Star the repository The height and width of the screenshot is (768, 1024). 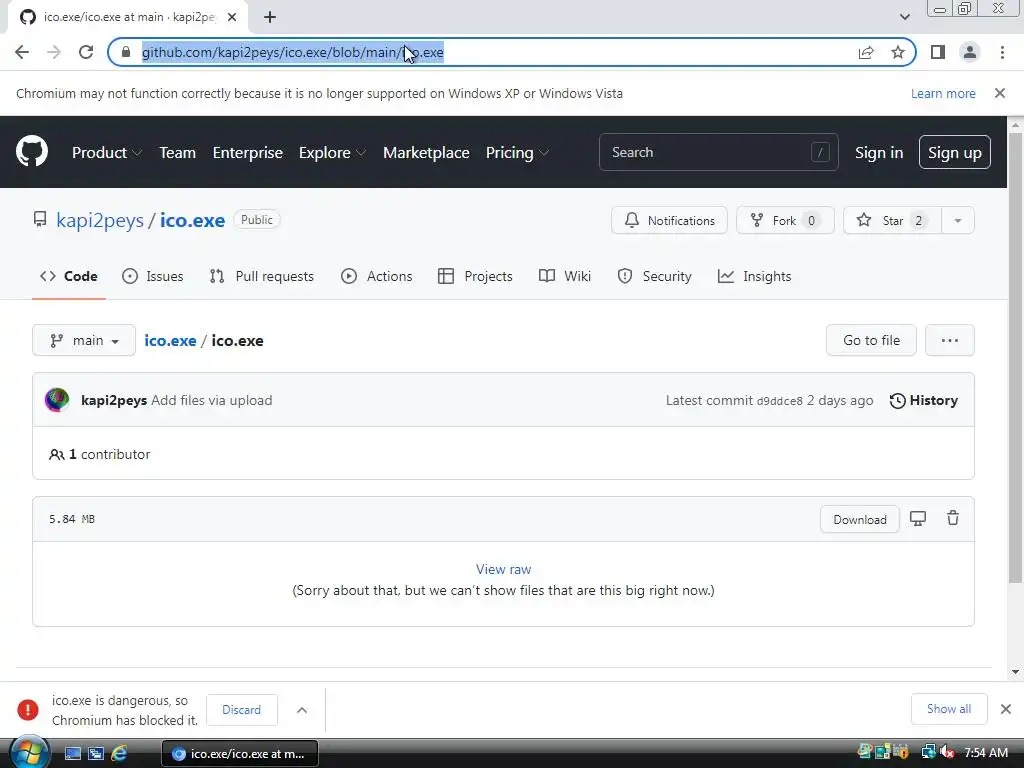tap(893, 220)
